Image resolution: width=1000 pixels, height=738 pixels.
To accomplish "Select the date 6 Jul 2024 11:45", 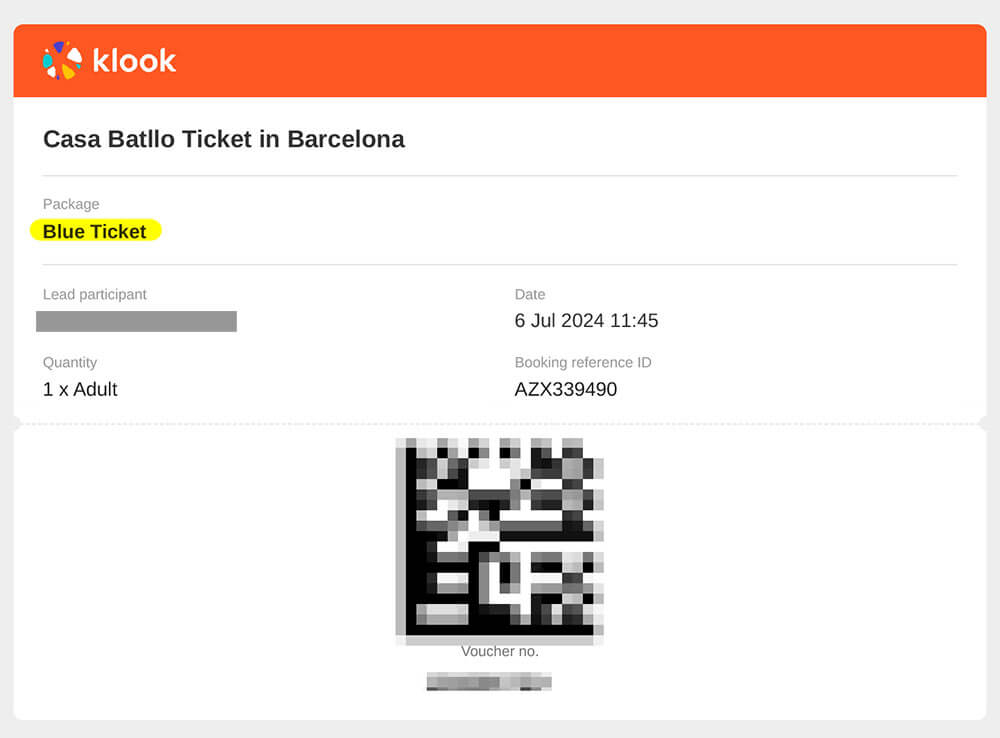I will coord(586,320).
